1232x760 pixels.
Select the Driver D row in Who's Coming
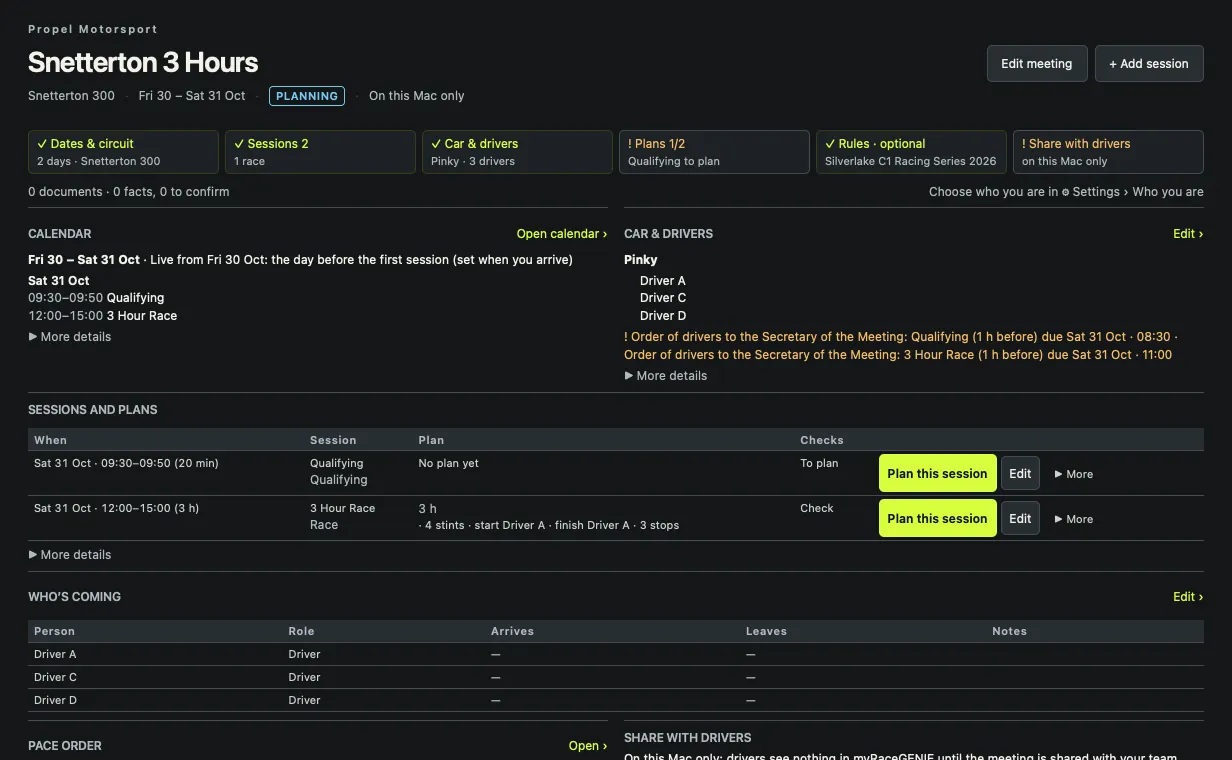(616, 701)
